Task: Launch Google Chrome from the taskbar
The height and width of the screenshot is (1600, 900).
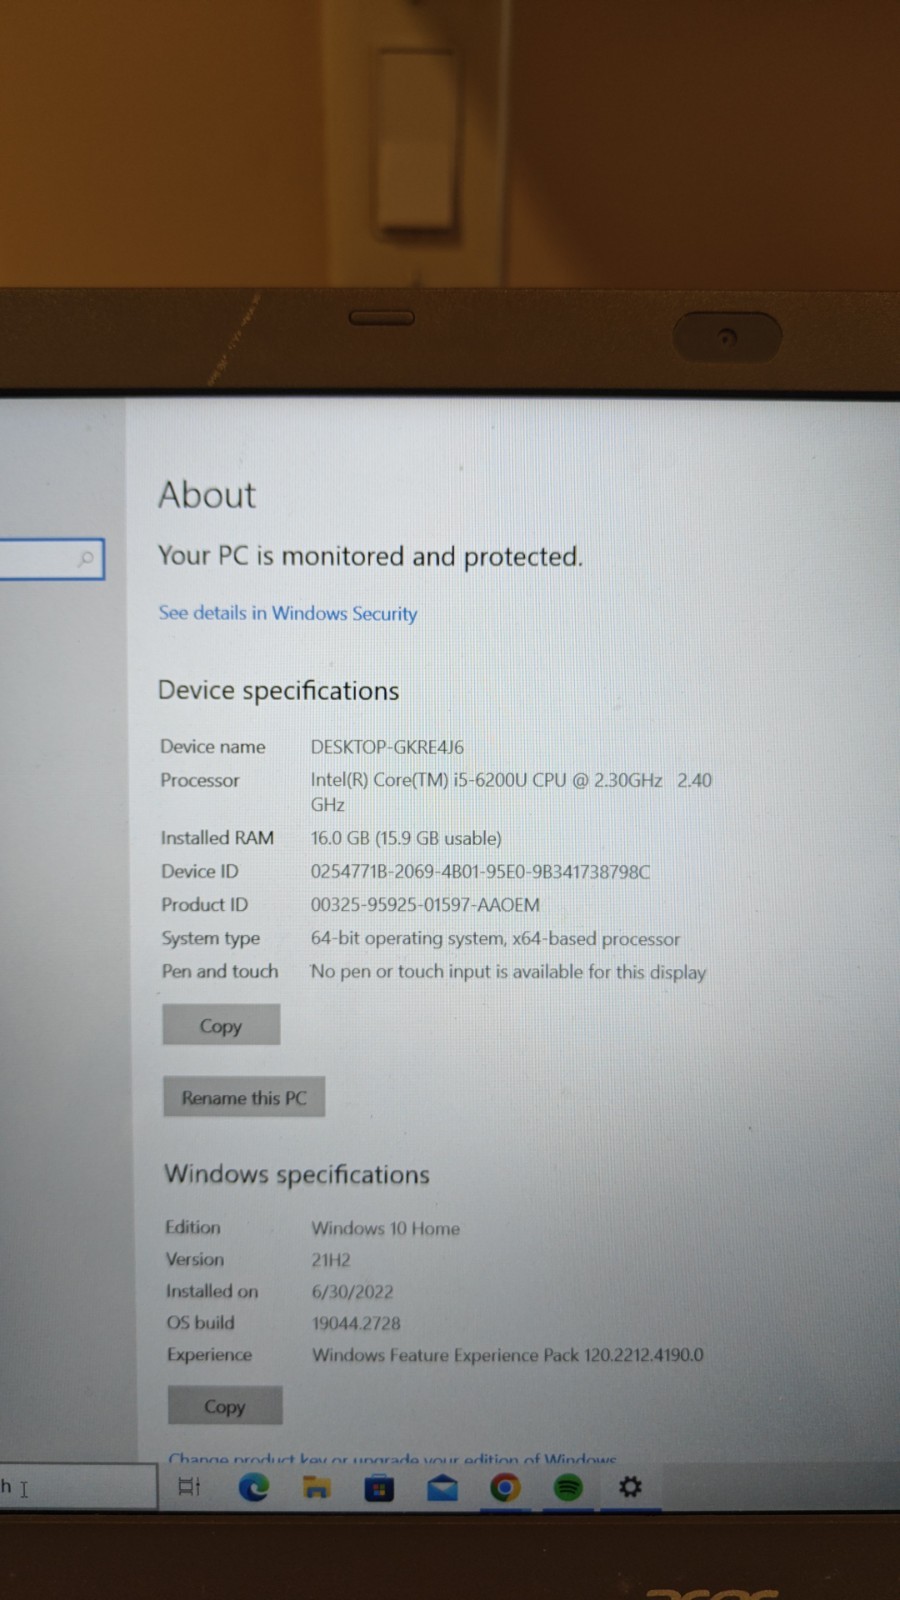Action: [x=505, y=1489]
